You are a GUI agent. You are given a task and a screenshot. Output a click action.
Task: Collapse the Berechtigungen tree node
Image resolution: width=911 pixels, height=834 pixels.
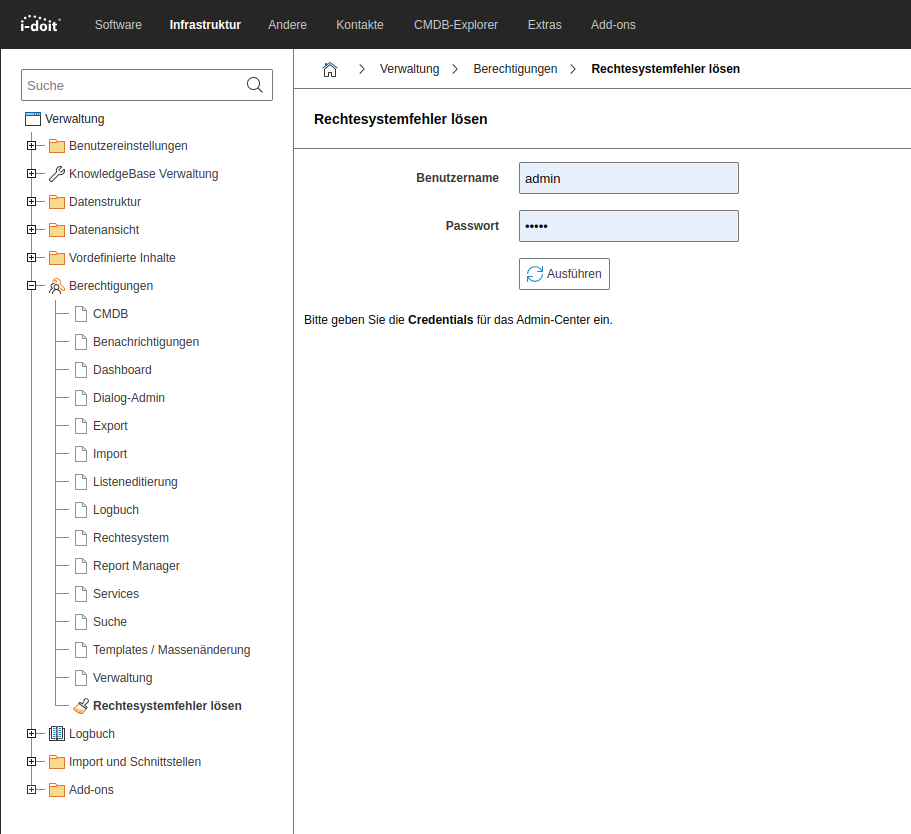click(x=32, y=286)
